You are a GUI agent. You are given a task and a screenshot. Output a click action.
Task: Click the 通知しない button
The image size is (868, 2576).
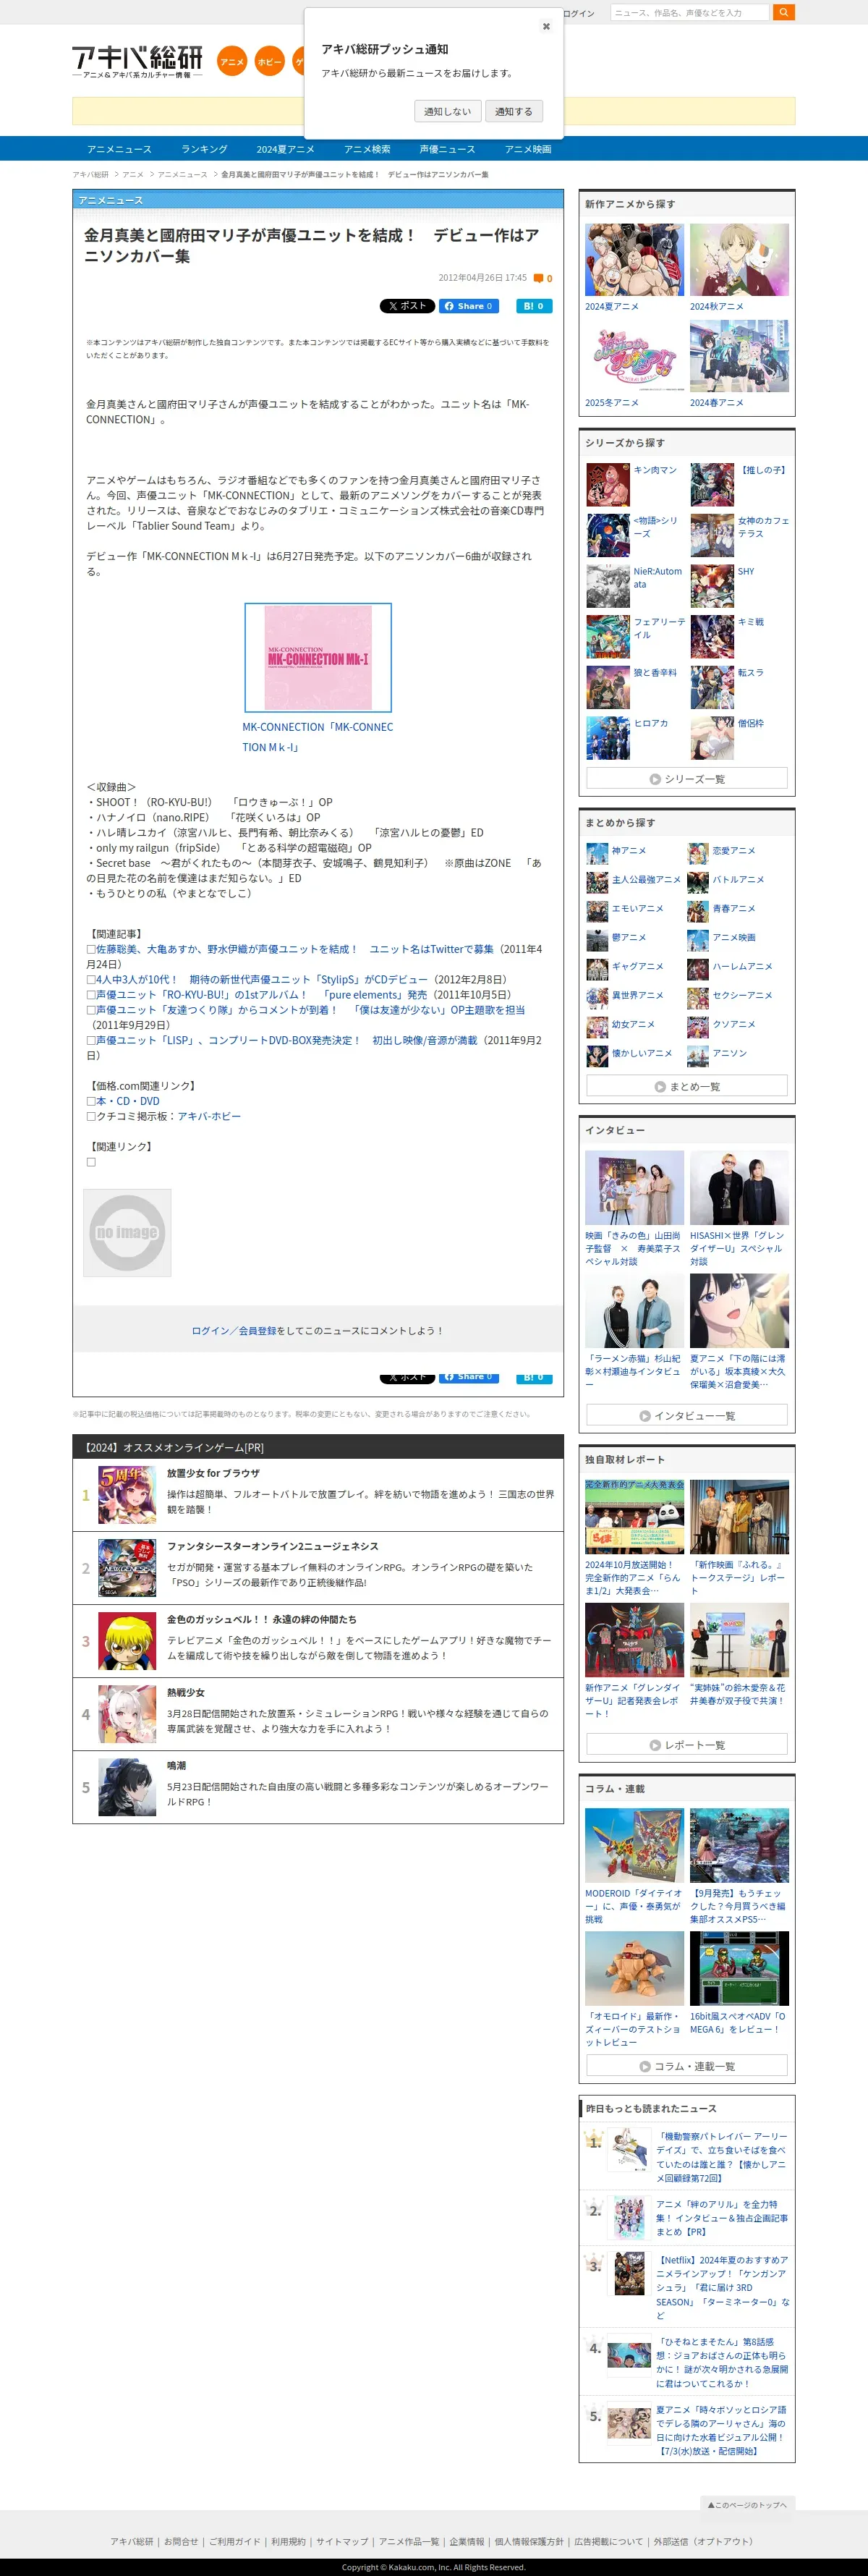447,111
